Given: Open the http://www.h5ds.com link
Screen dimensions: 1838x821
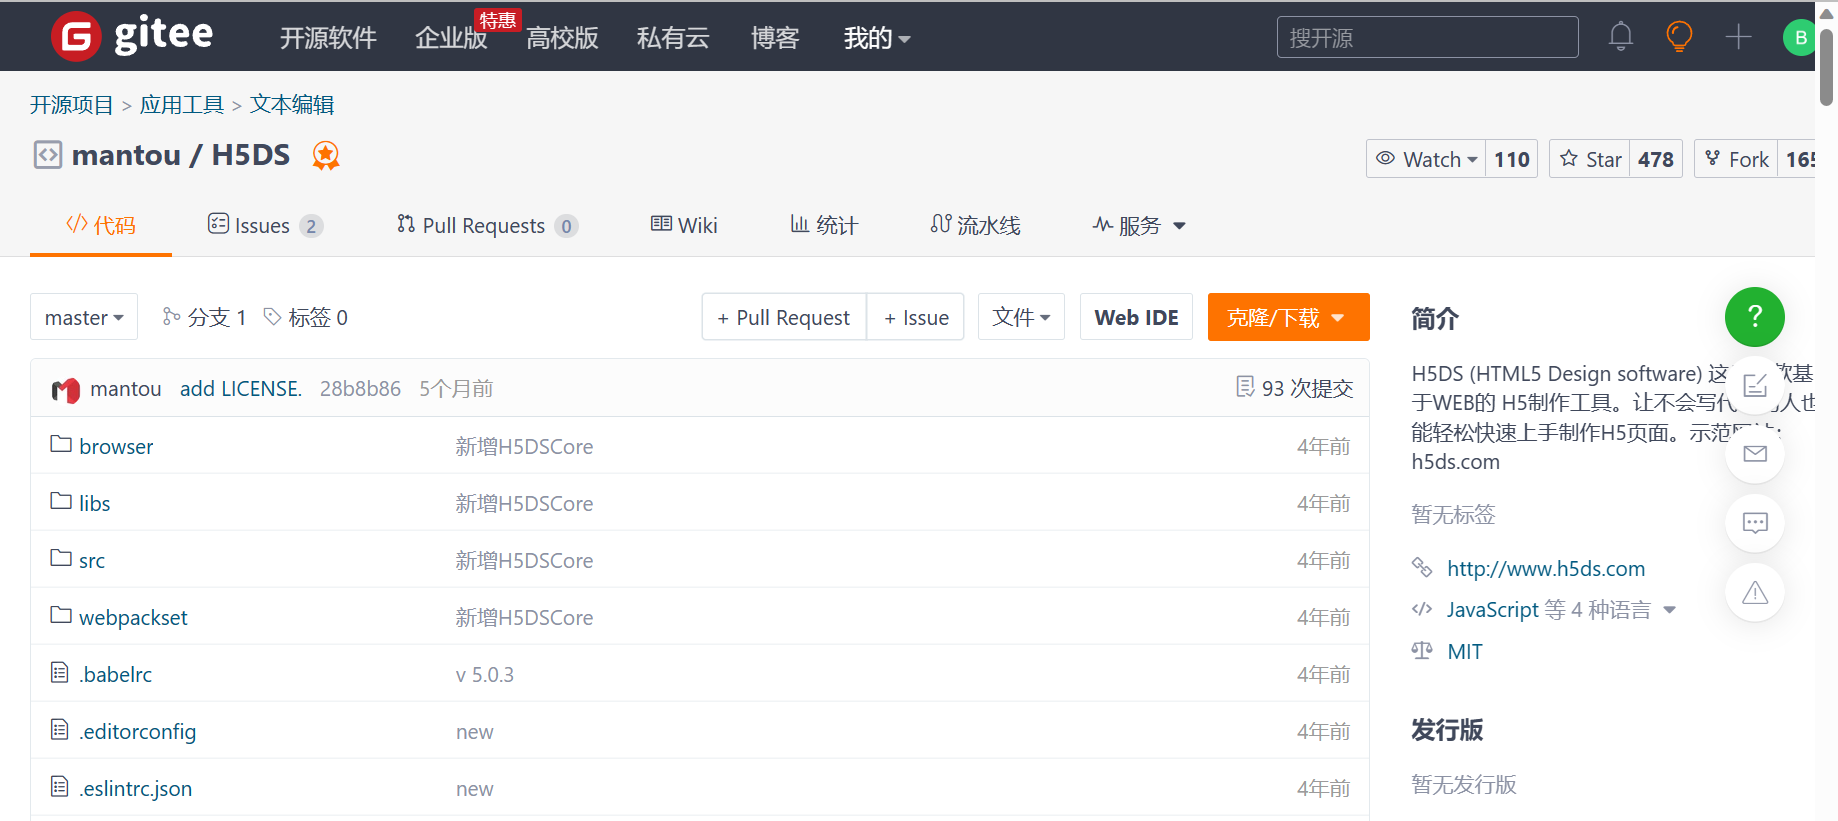Looking at the screenshot, I should (x=1546, y=568).
